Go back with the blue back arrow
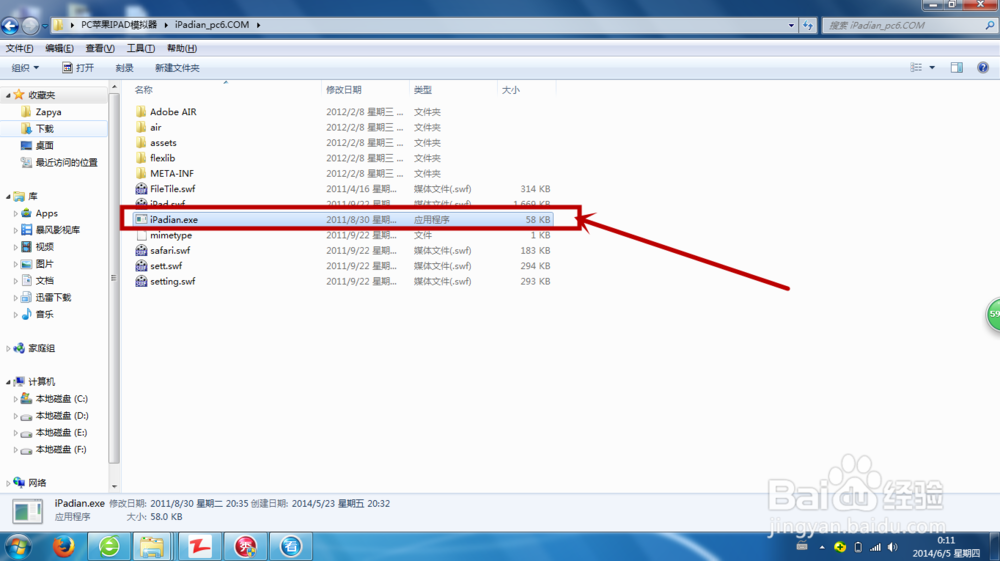 (x=10, y=26)
